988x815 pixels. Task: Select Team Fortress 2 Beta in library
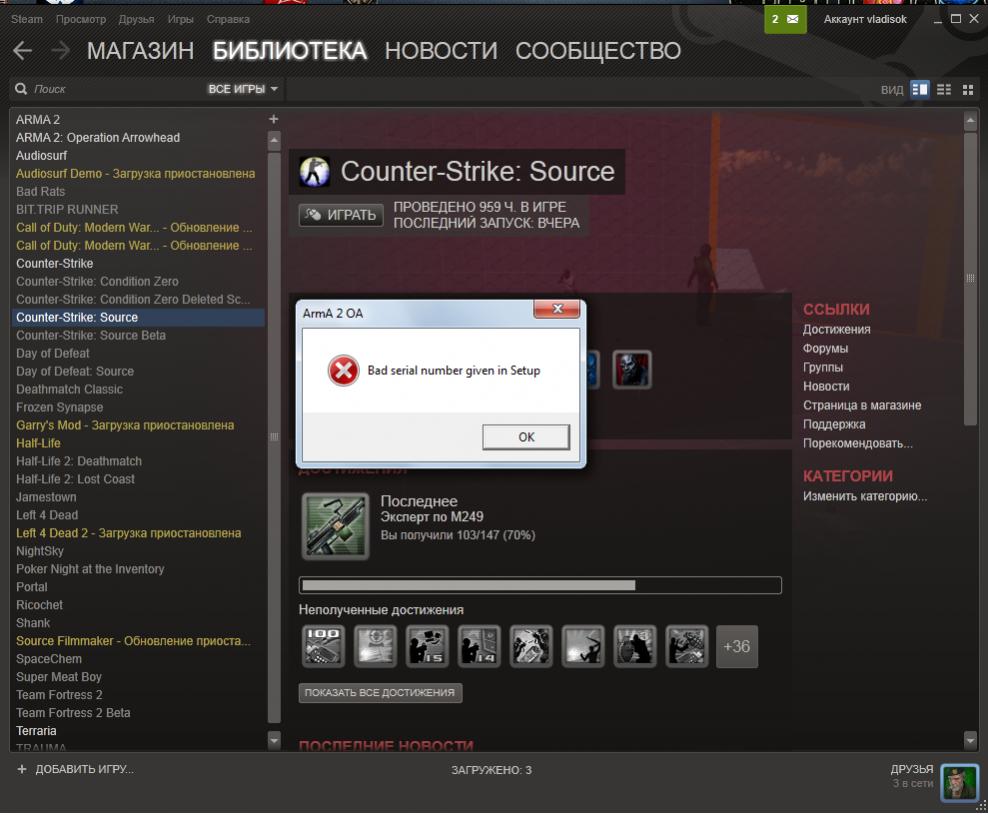tap(139, 713)
